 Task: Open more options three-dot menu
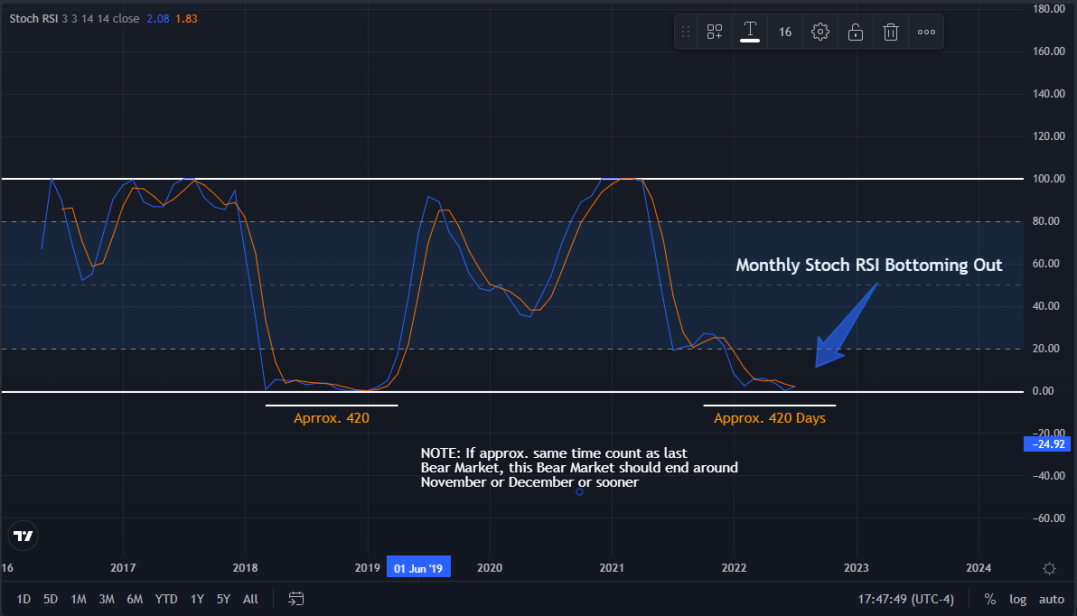pos(927,32)
